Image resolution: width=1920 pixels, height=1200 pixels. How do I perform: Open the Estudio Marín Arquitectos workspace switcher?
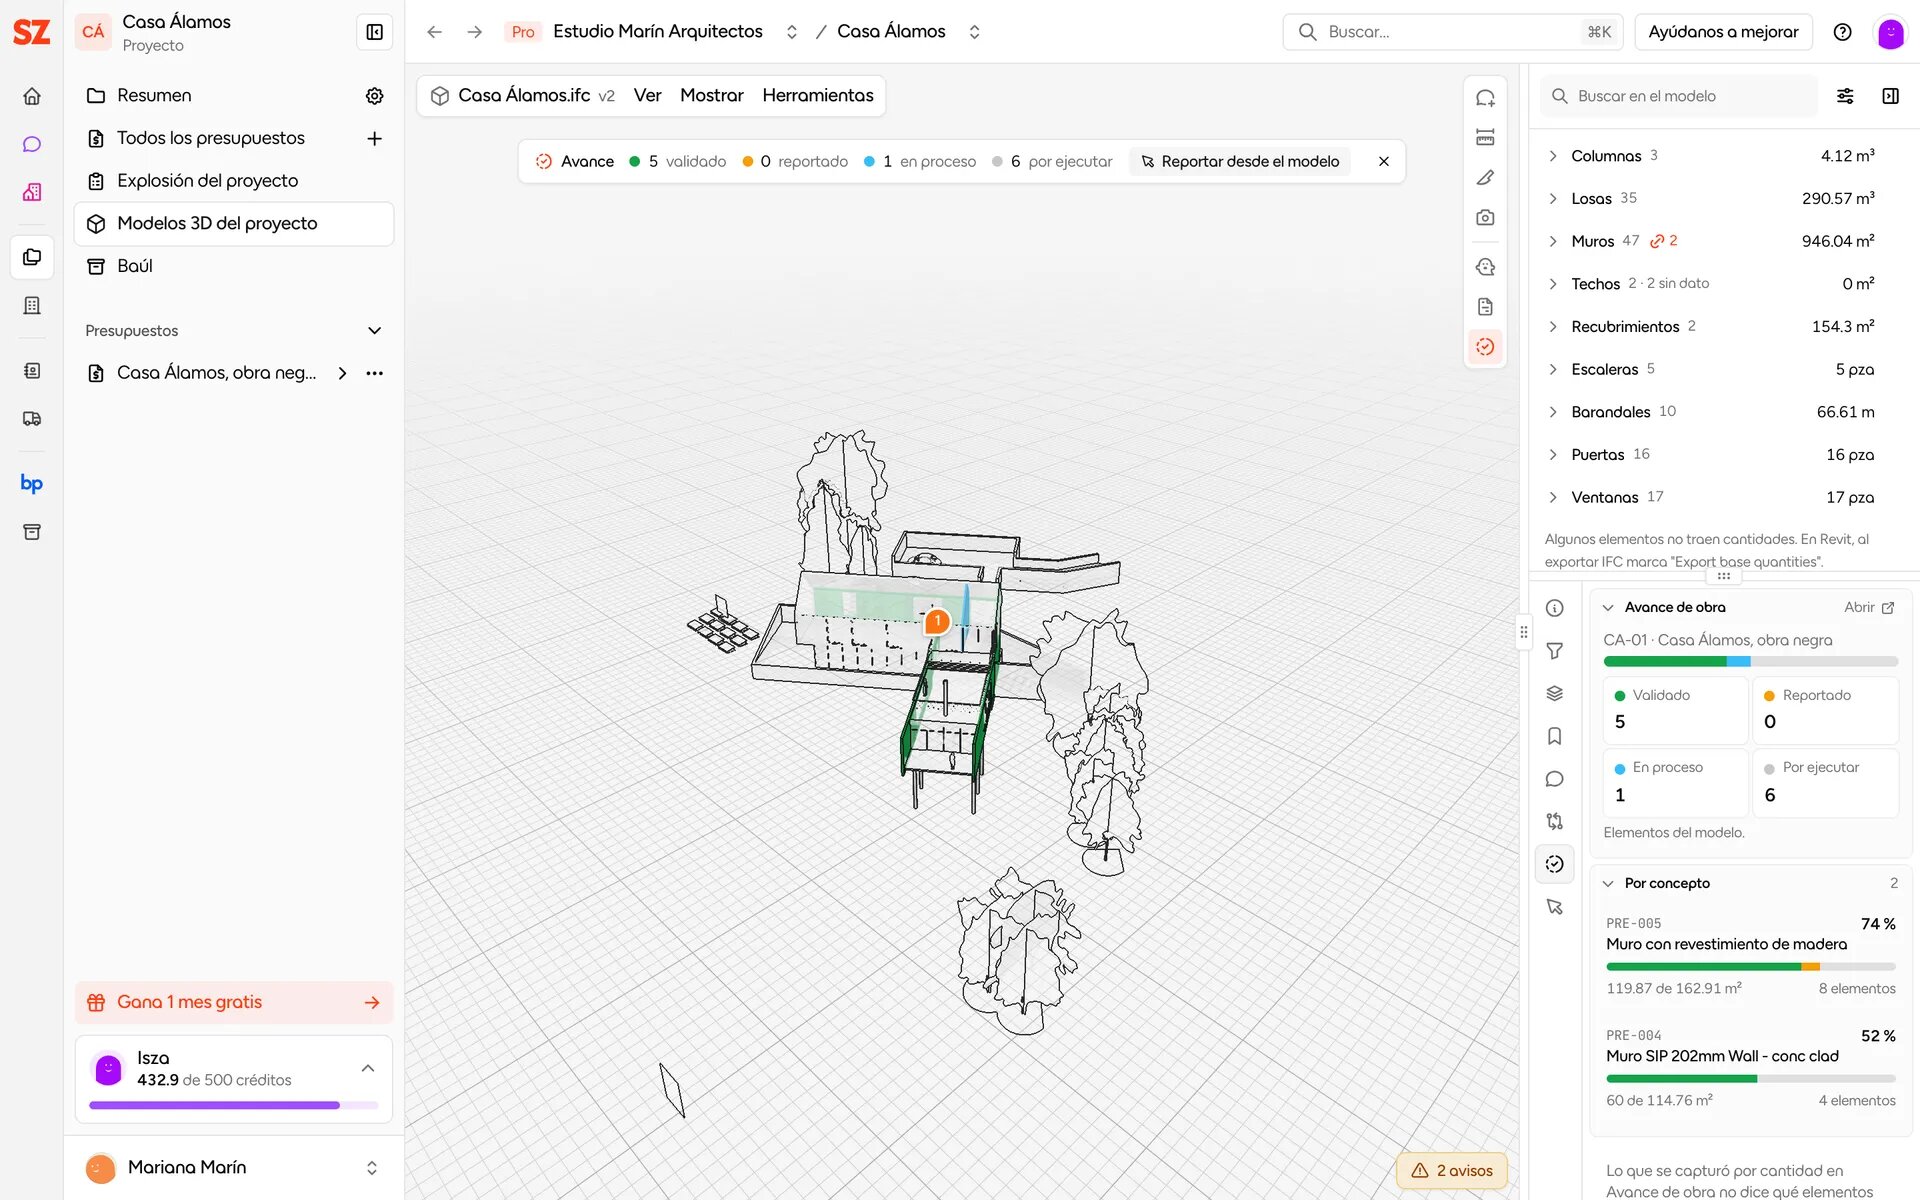coord(792,32)
